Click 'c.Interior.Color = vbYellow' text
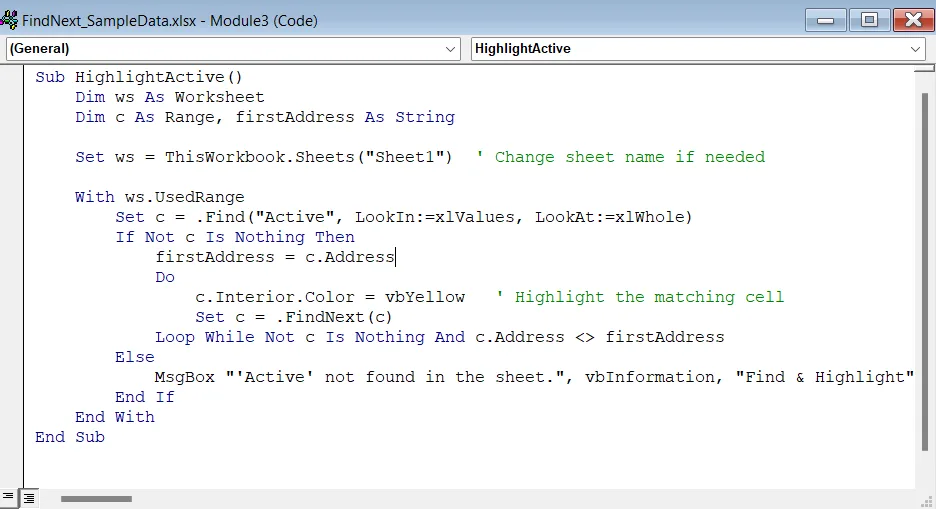 [x=330, y=297]
